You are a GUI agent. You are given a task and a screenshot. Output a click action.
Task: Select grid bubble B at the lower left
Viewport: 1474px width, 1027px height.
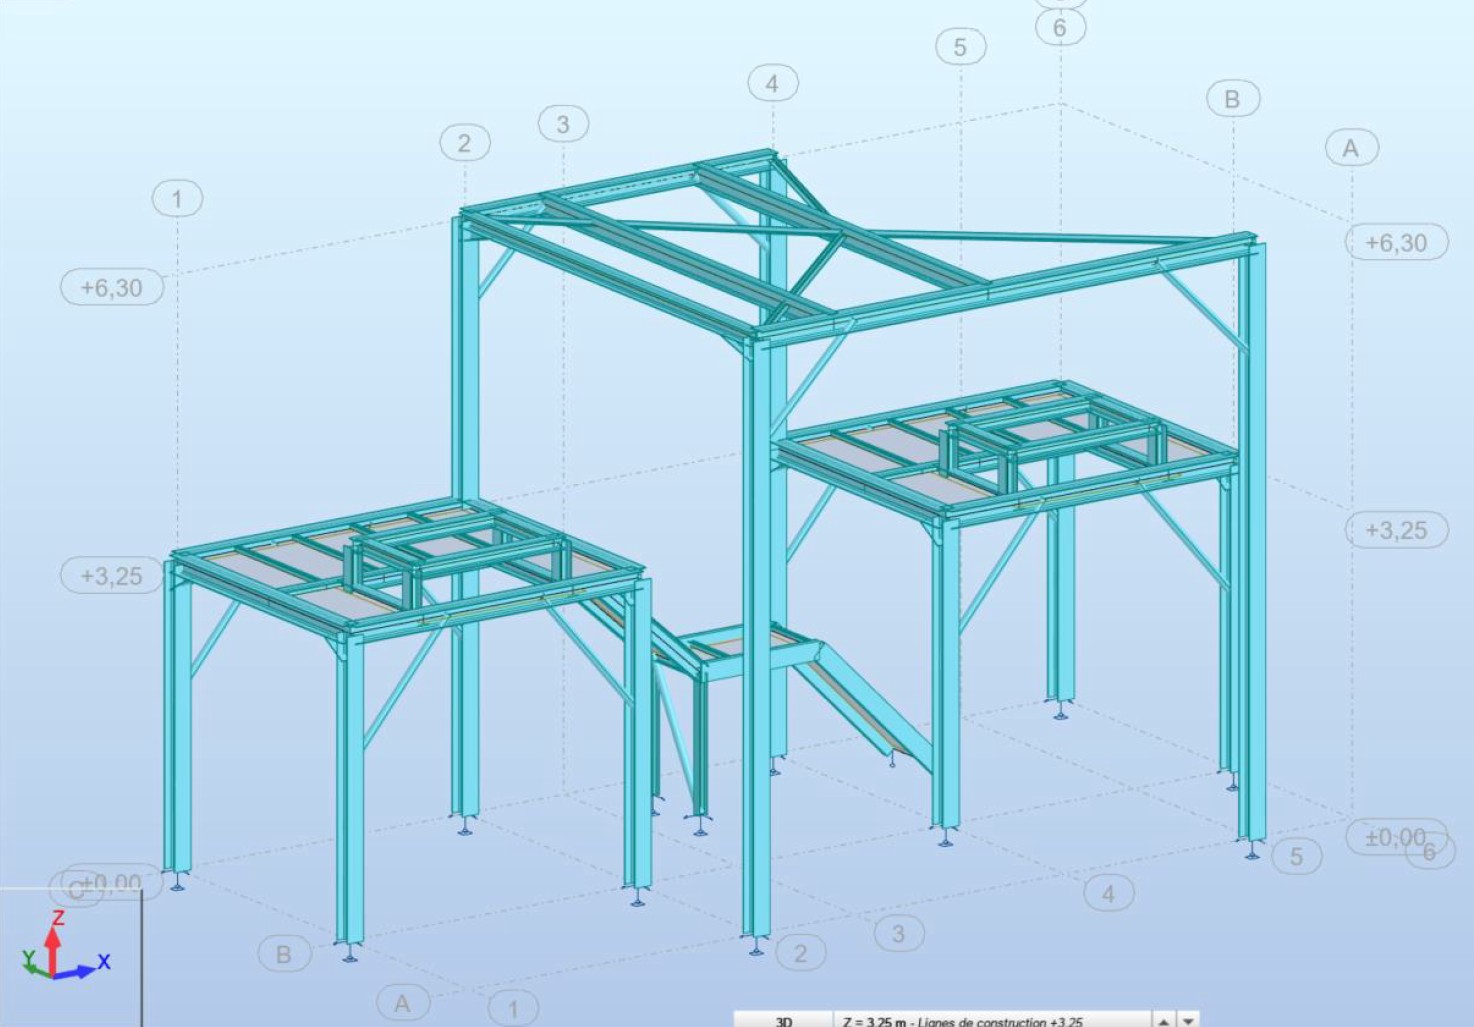283,954
